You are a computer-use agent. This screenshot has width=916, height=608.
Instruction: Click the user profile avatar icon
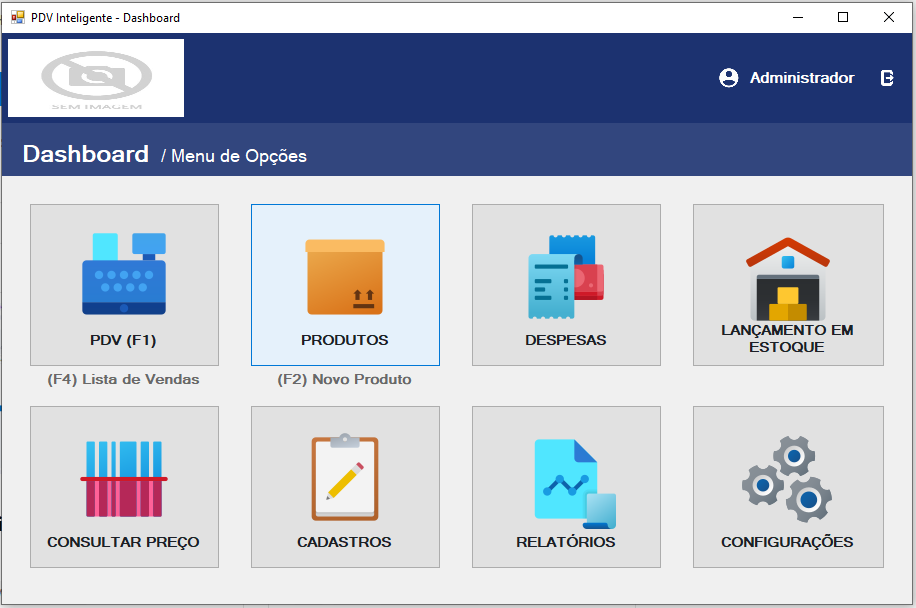pos(729,78)
